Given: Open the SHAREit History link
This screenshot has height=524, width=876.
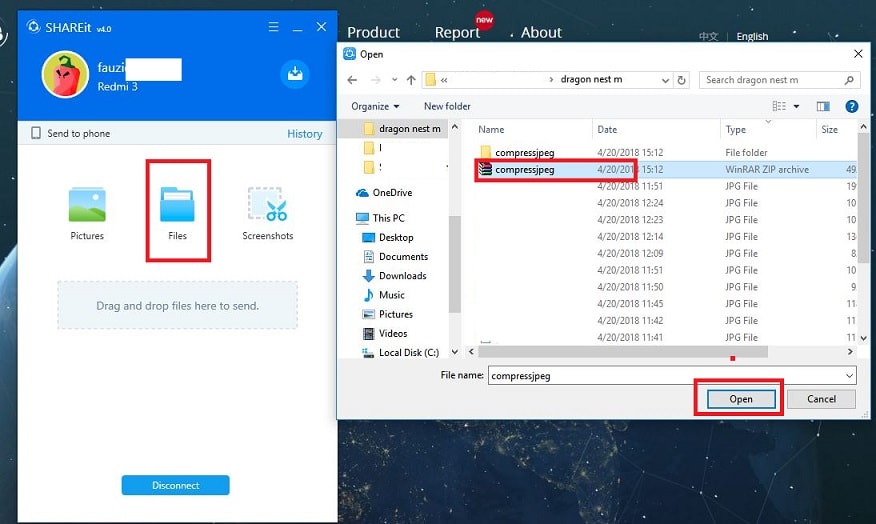Looking at the screenshot, I should coord(304,134).
